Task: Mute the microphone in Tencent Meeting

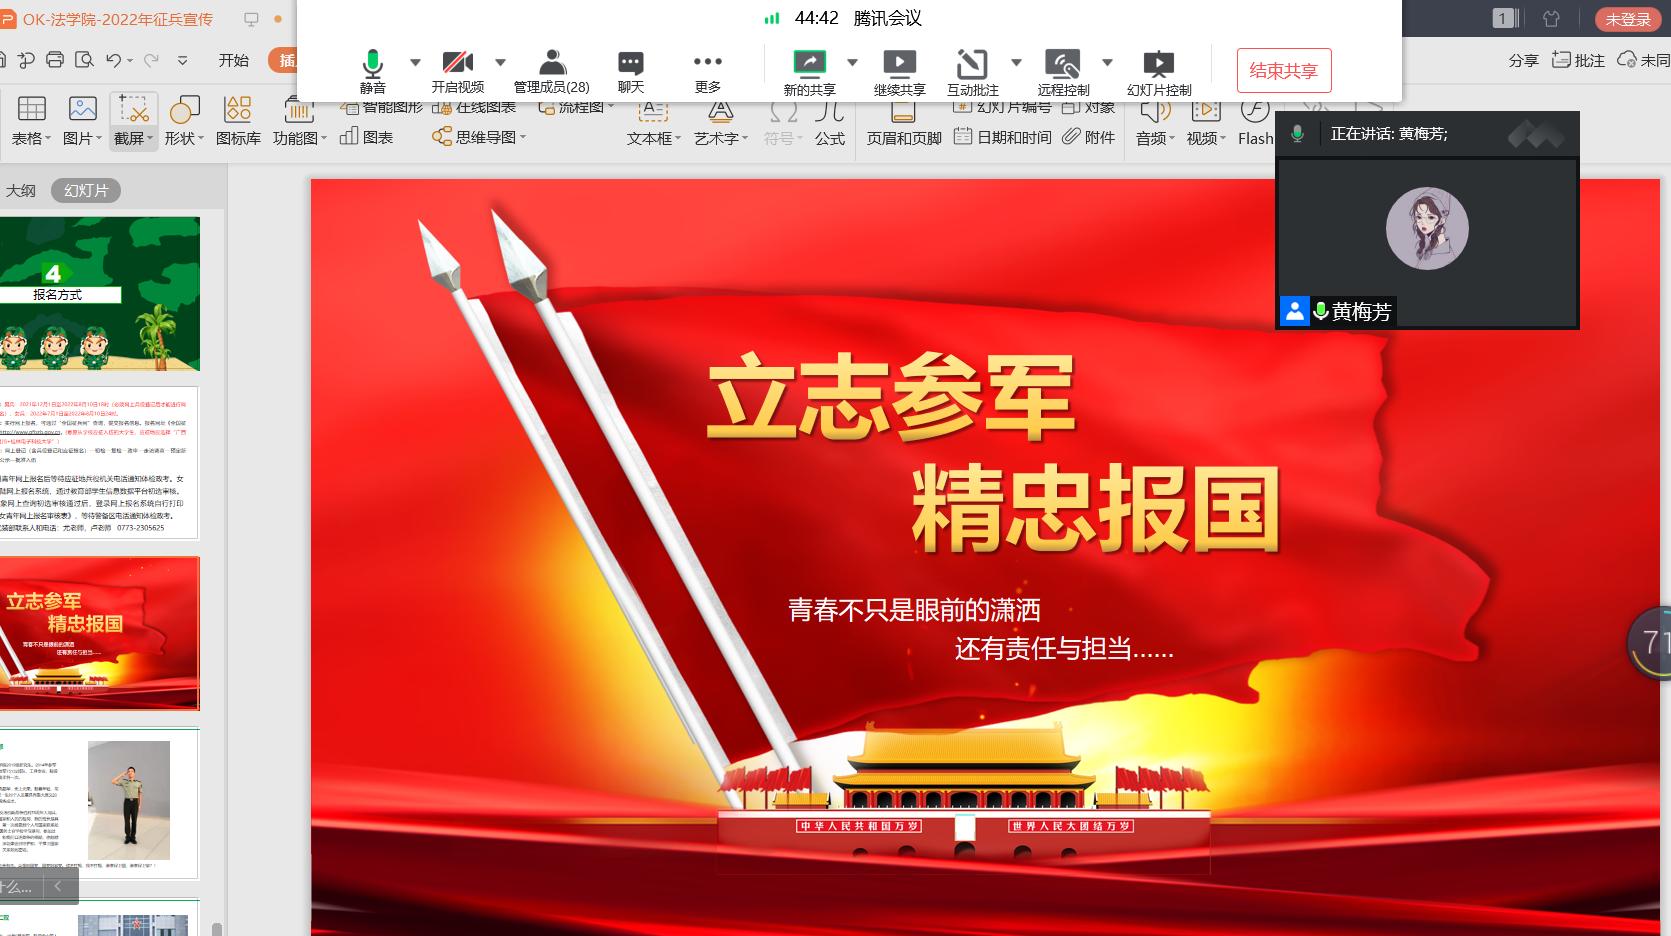Action: tap(372, 70)
